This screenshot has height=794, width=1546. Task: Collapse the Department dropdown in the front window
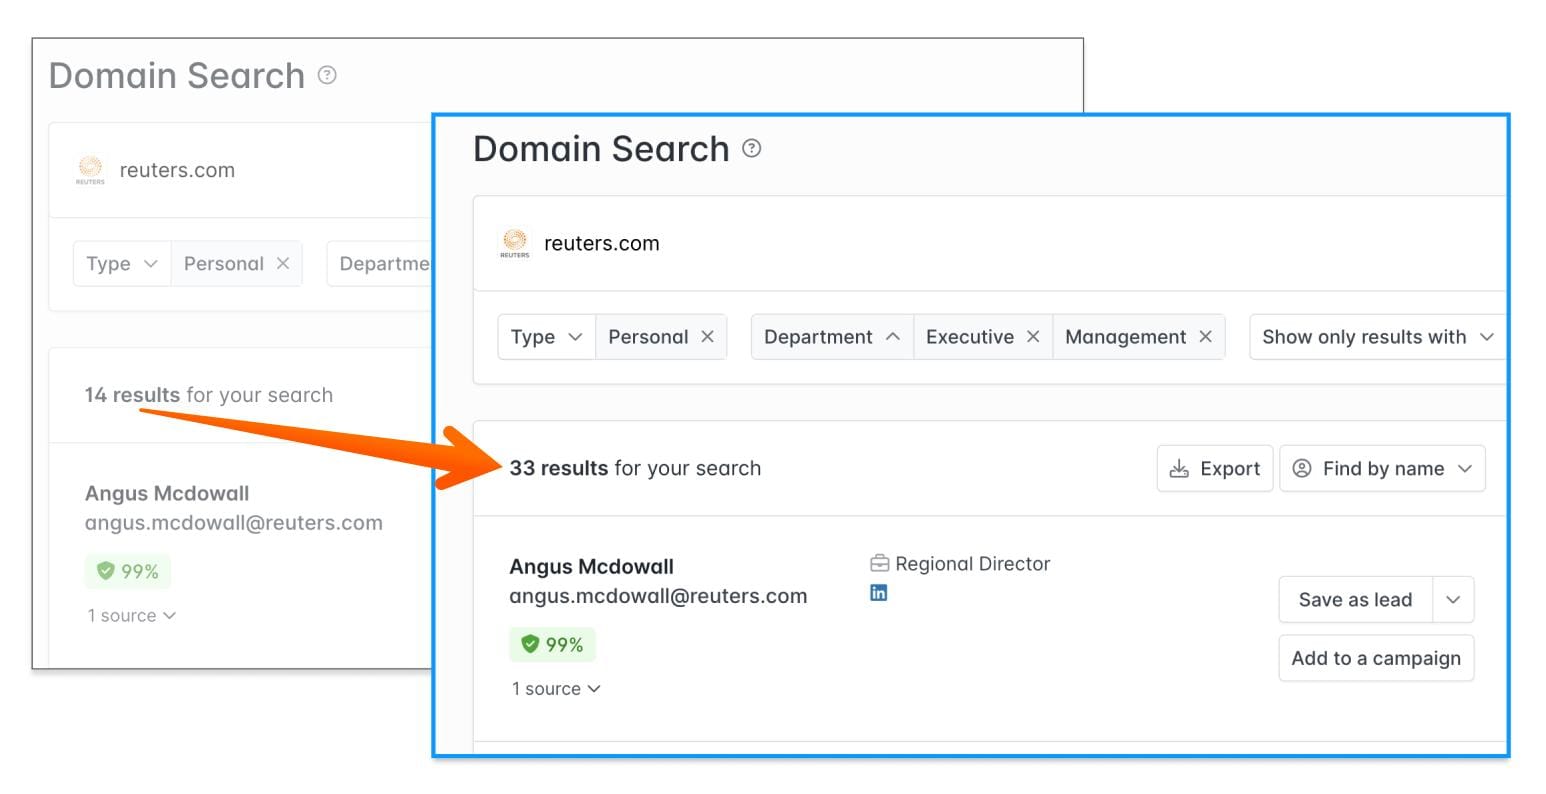tap(832, 337)
